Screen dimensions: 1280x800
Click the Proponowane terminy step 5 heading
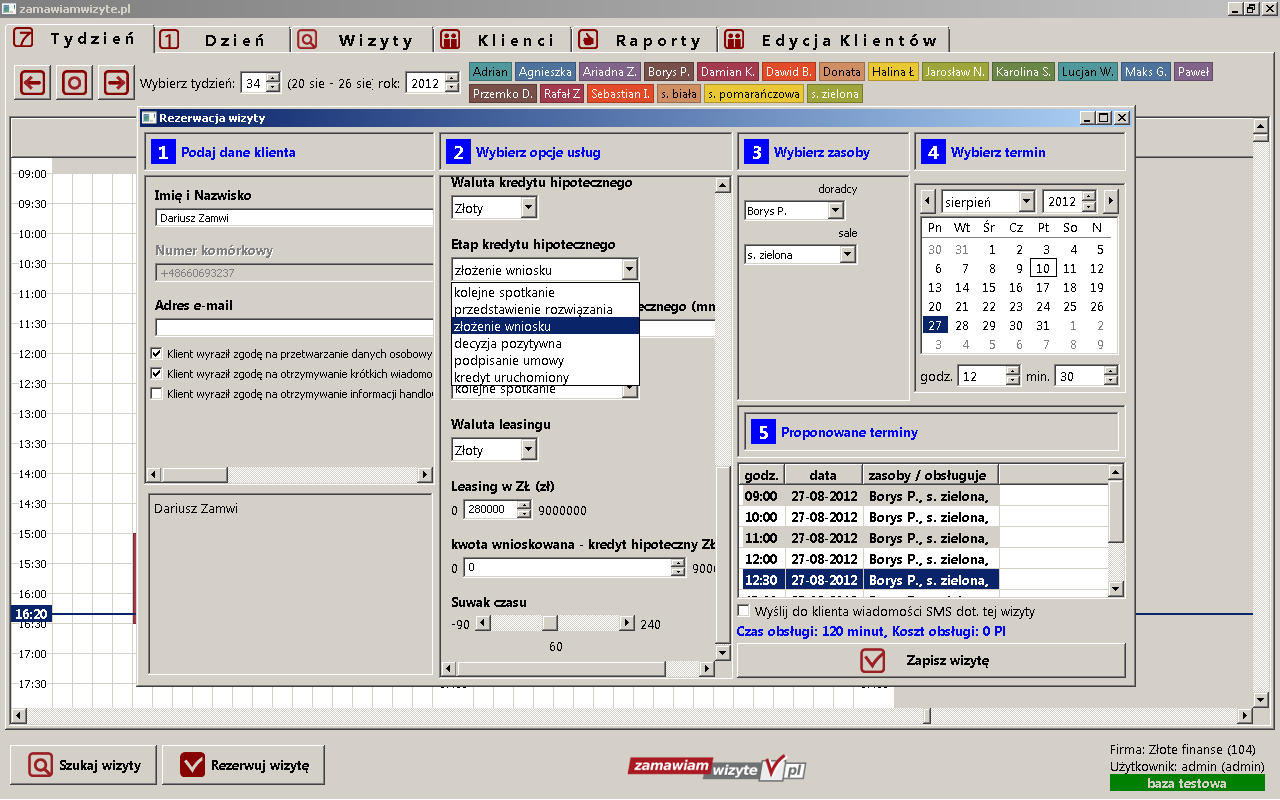coord(849,432)
